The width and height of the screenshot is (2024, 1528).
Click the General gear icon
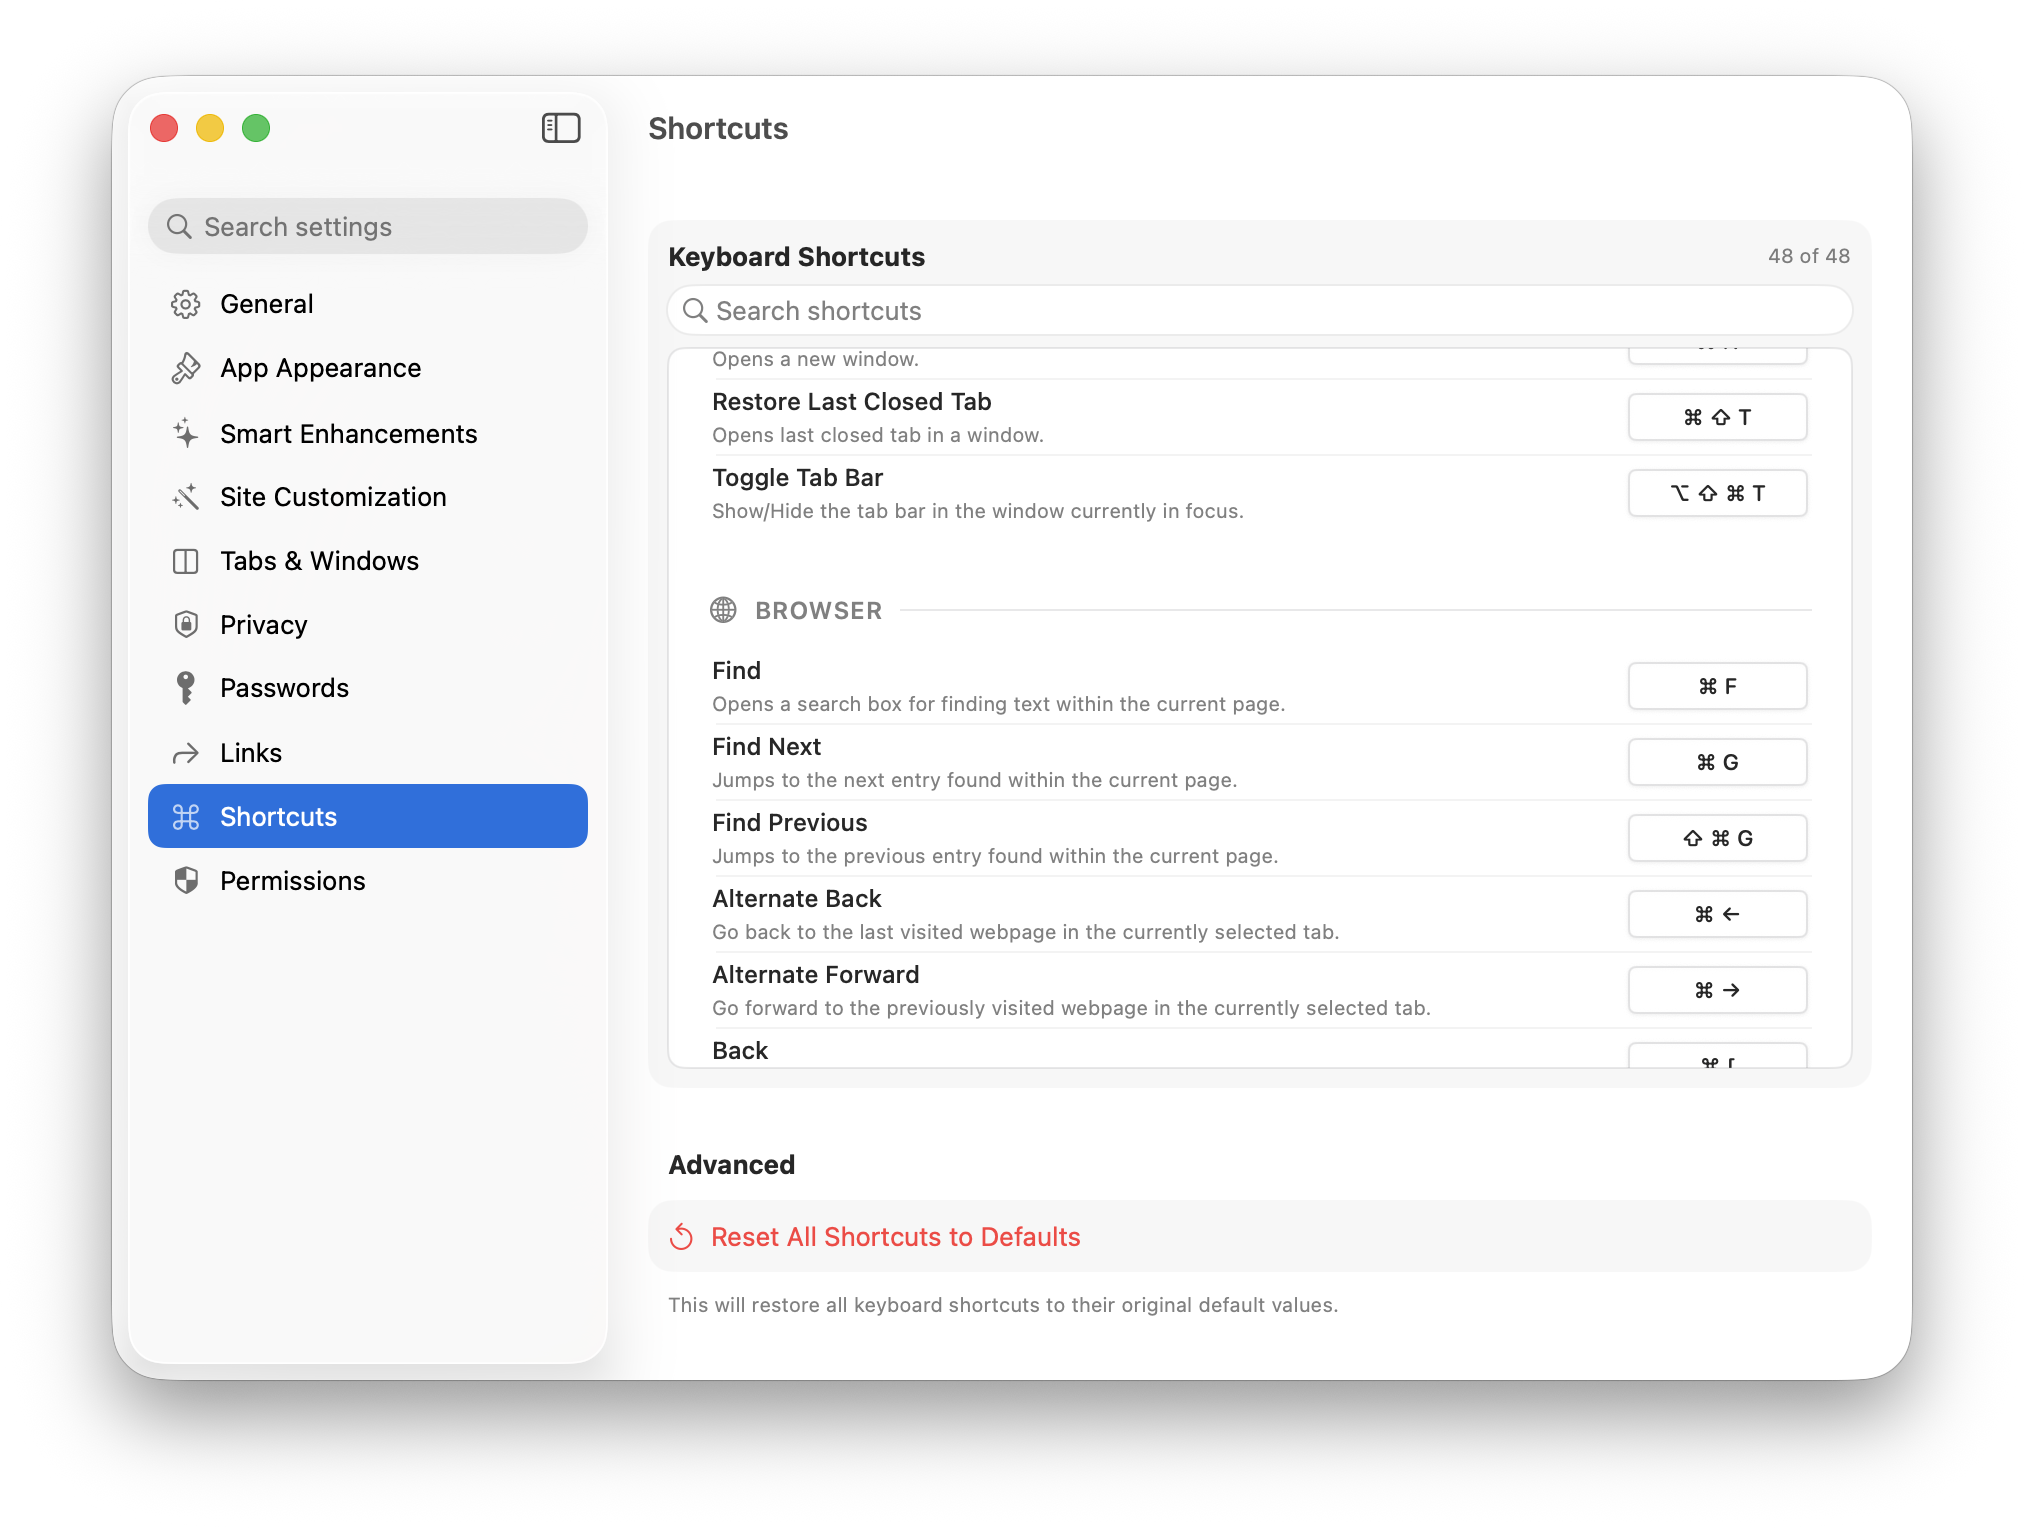[x=186, y=304]
